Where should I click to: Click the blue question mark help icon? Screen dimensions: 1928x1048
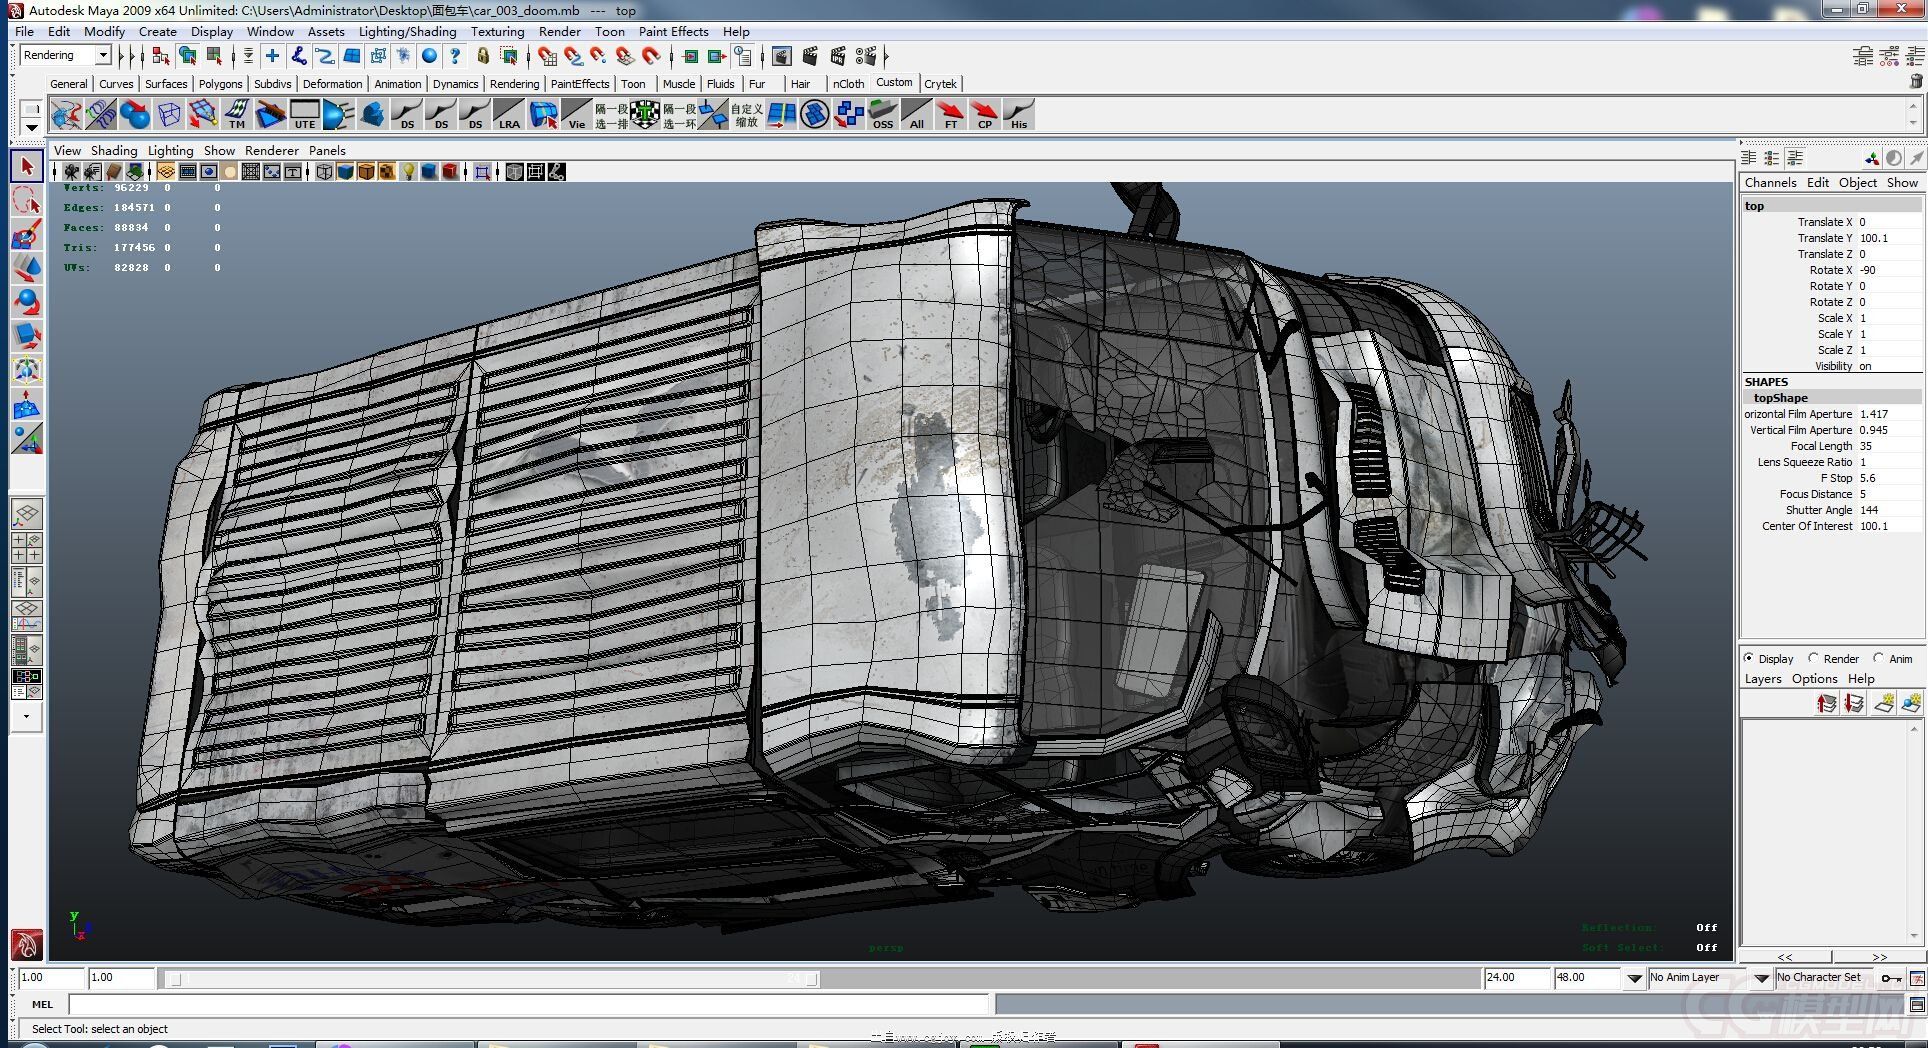[x=455, y=56]
